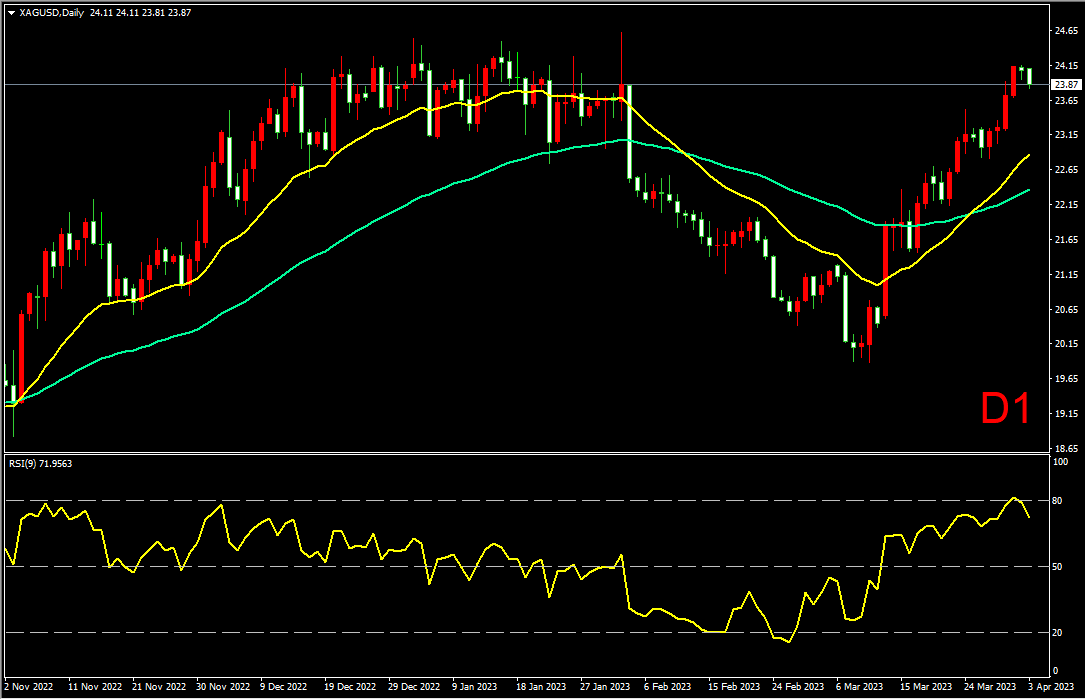
Task: Click the RSI(9) 71.9563 indicator label
Action: [40, 463]
